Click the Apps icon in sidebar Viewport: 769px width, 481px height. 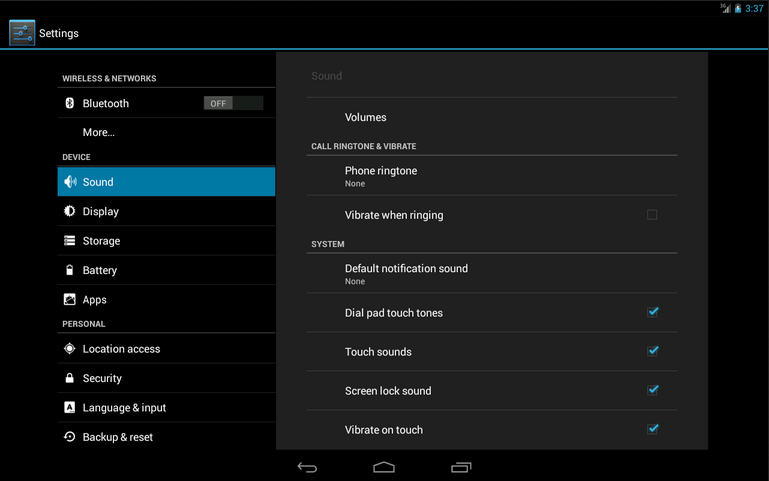[70, 299]
